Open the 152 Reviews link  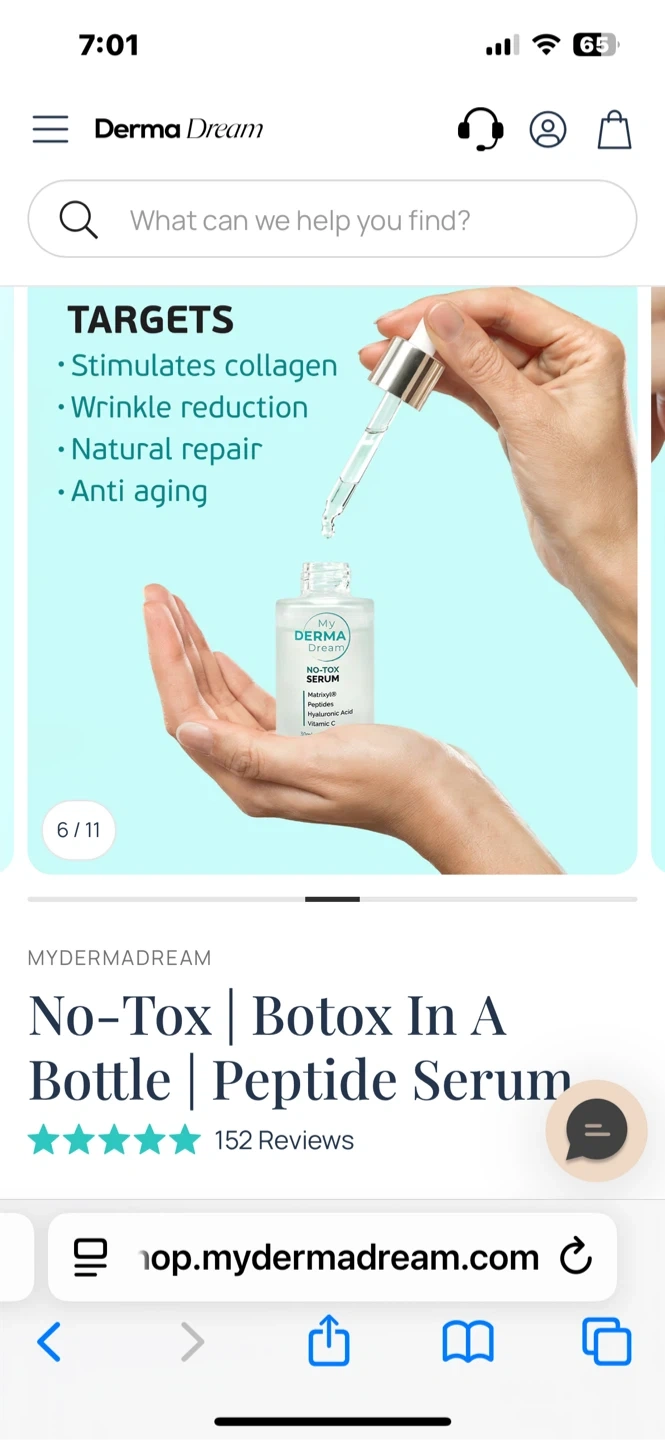point(284,1140)
